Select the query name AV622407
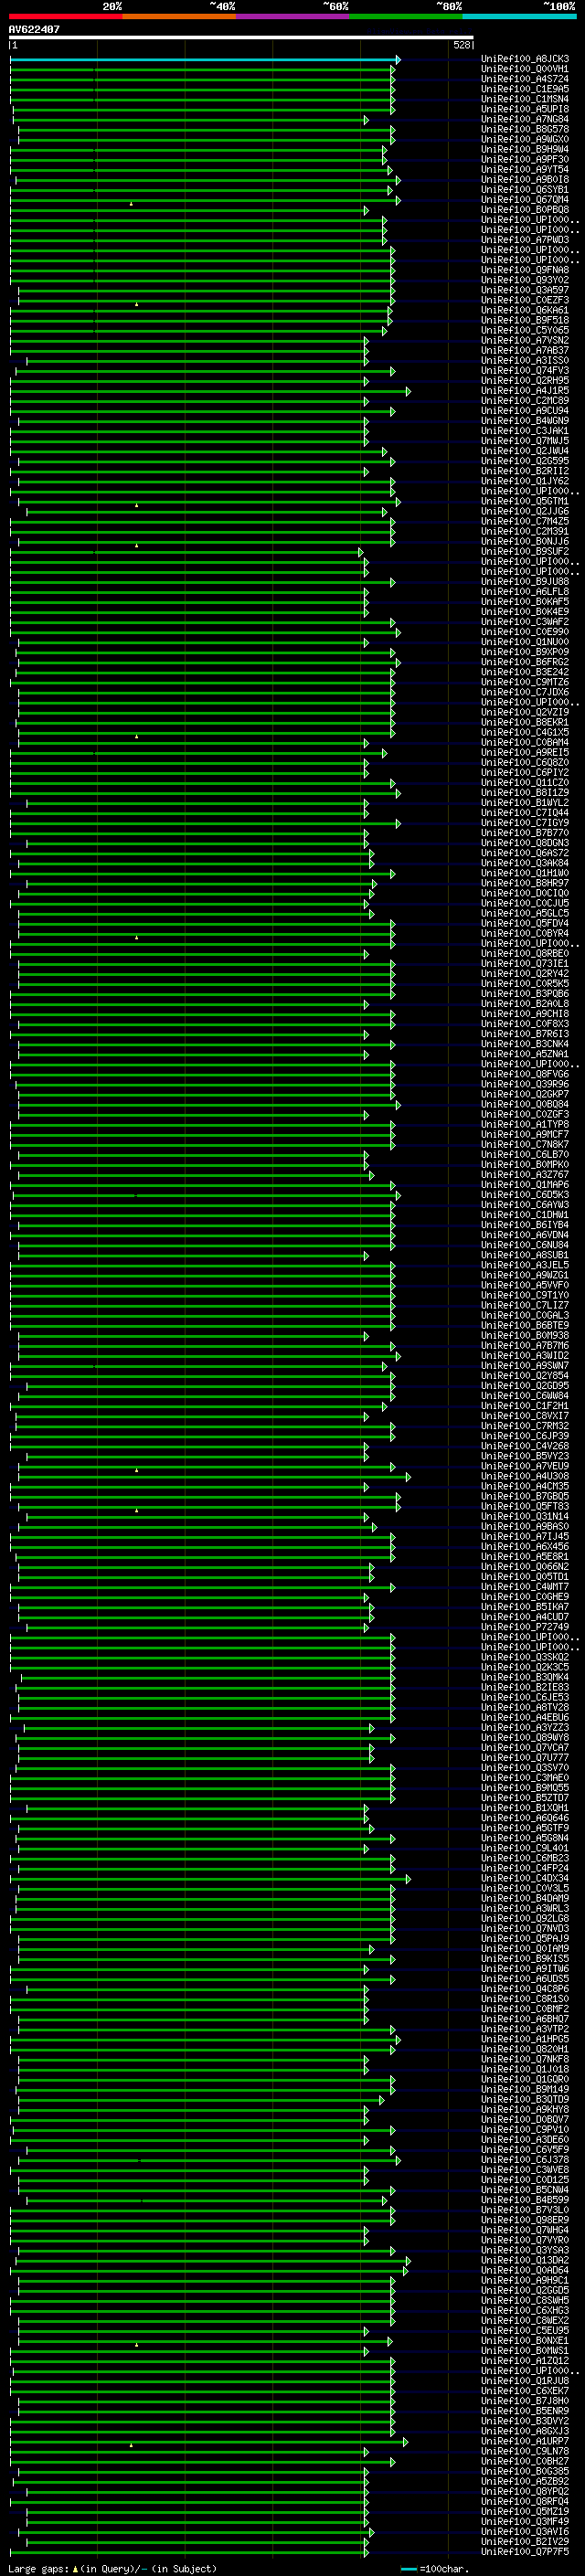 coord(34,29)
